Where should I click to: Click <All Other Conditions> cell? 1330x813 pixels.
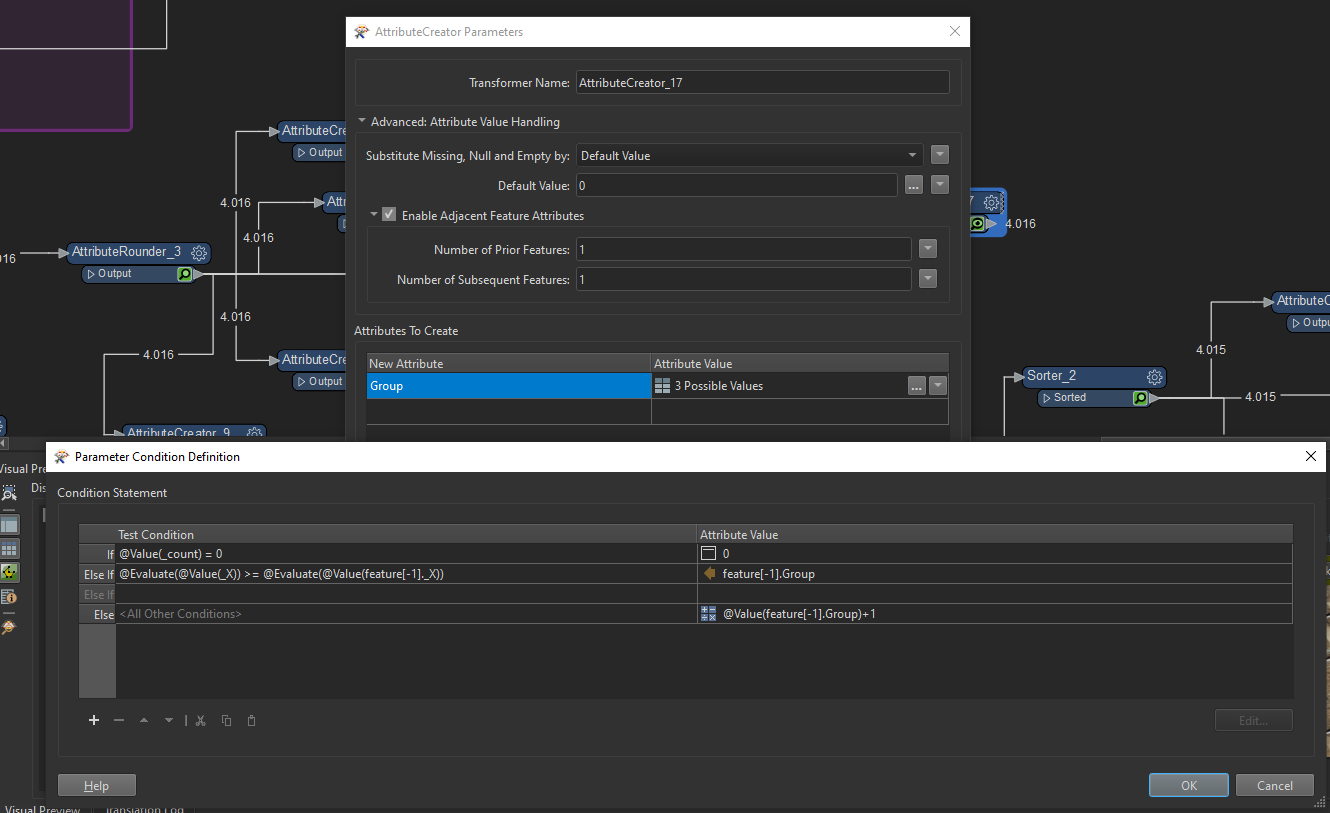tap(406, 614)
